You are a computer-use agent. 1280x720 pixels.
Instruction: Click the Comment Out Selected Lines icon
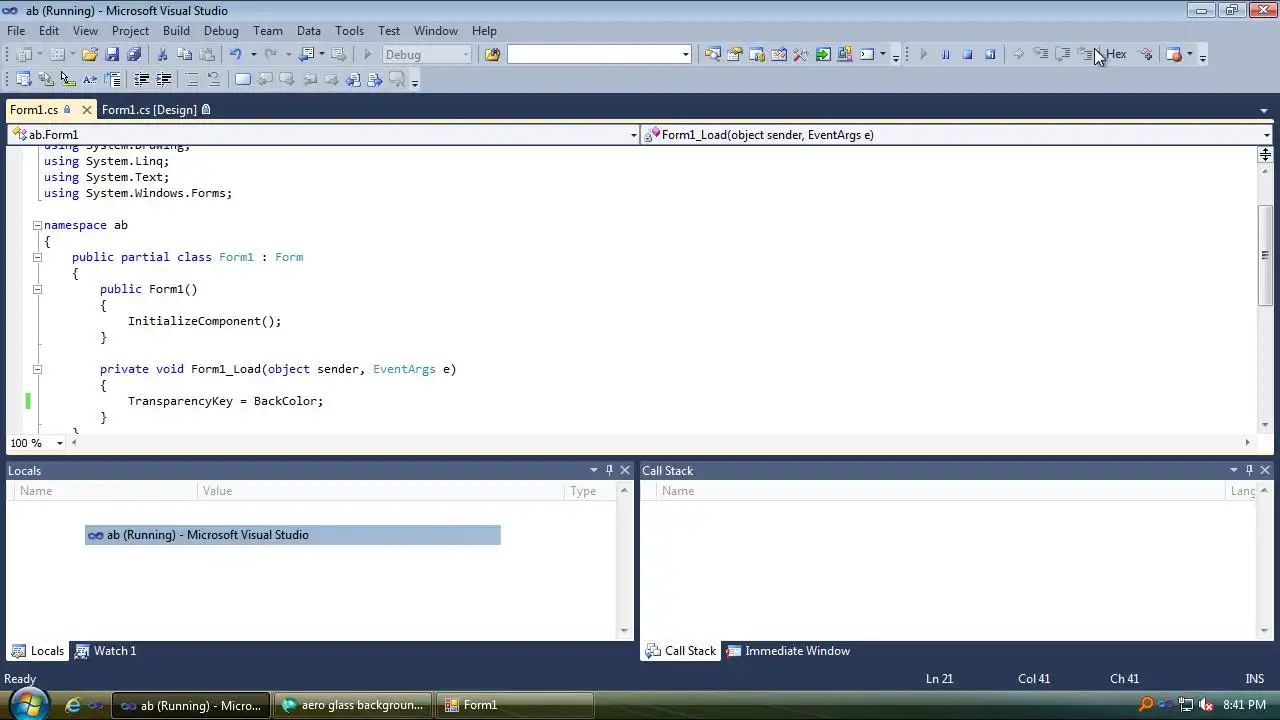192,79
